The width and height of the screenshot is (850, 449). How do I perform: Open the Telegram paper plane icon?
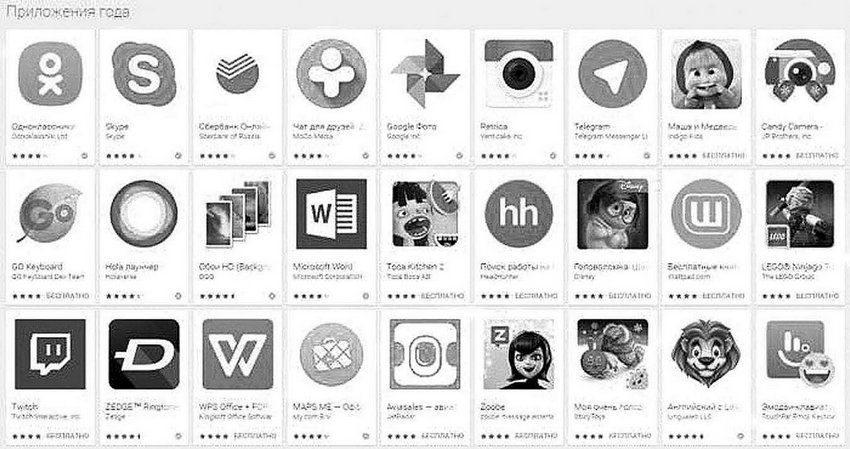(613, 74)
